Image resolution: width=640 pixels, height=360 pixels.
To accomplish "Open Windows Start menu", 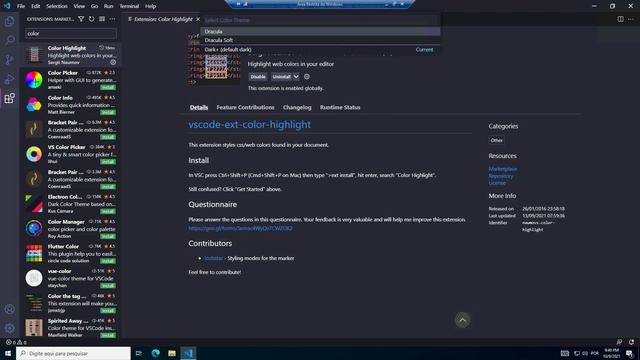I will (x=8, y=353).
